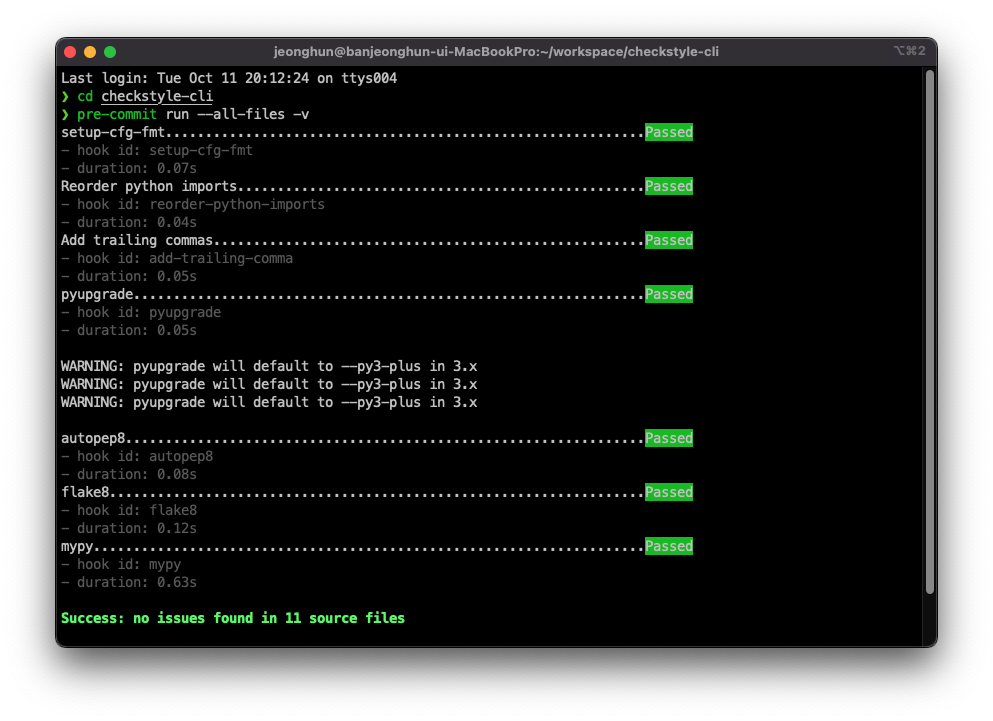993x721 pixels.
Task: Click the first pyupgrade WARNING line
Action: click(269, 366)
